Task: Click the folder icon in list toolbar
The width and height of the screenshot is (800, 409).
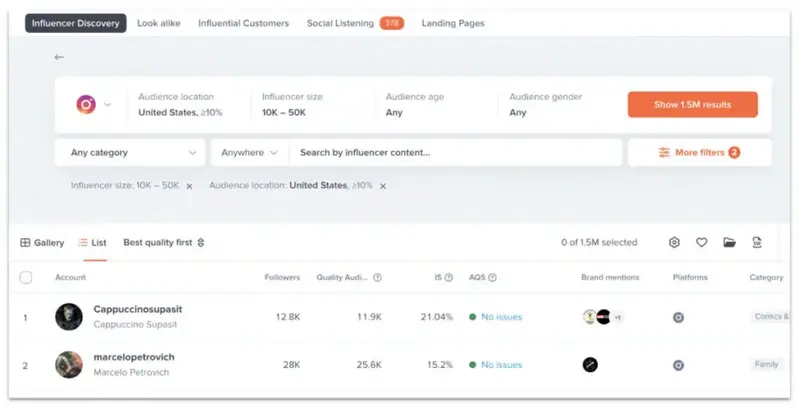Action: (x=730, y=242)
